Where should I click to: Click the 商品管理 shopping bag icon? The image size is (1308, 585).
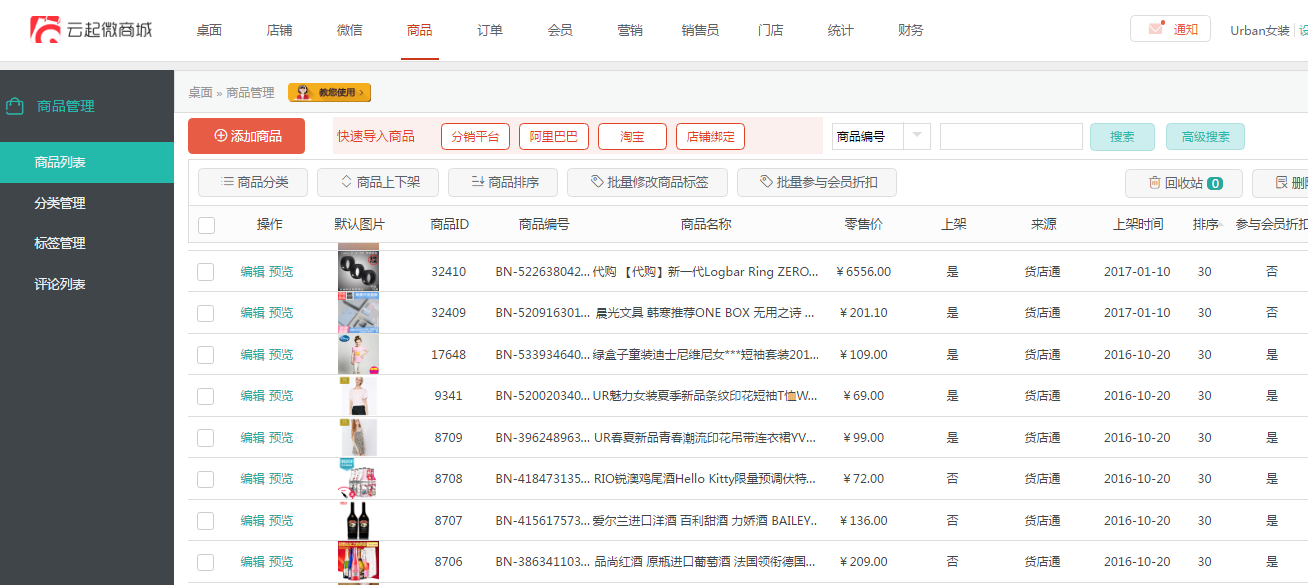[15, 106]
